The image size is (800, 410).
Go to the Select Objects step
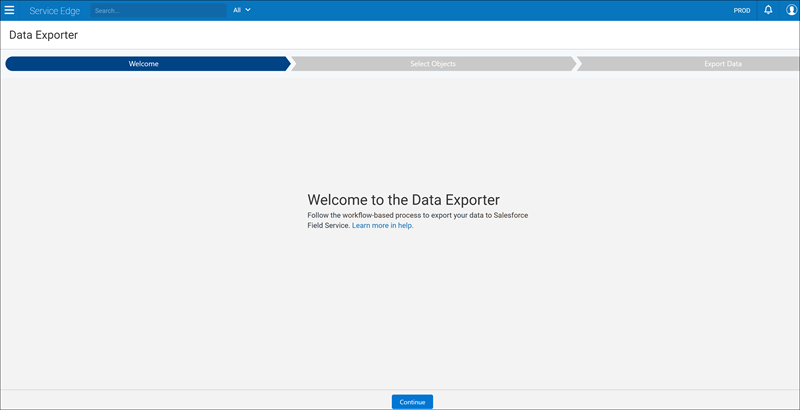click(433, 64)
